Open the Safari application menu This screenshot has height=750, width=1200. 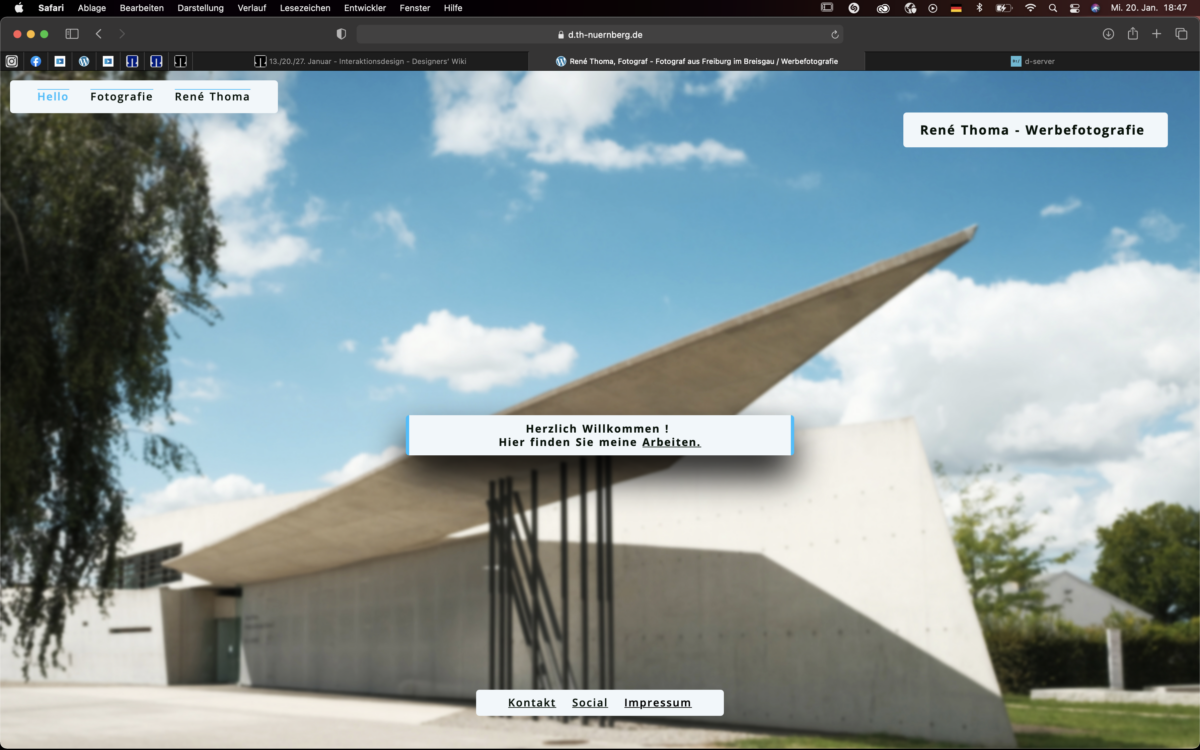click(x=51, y=8)
